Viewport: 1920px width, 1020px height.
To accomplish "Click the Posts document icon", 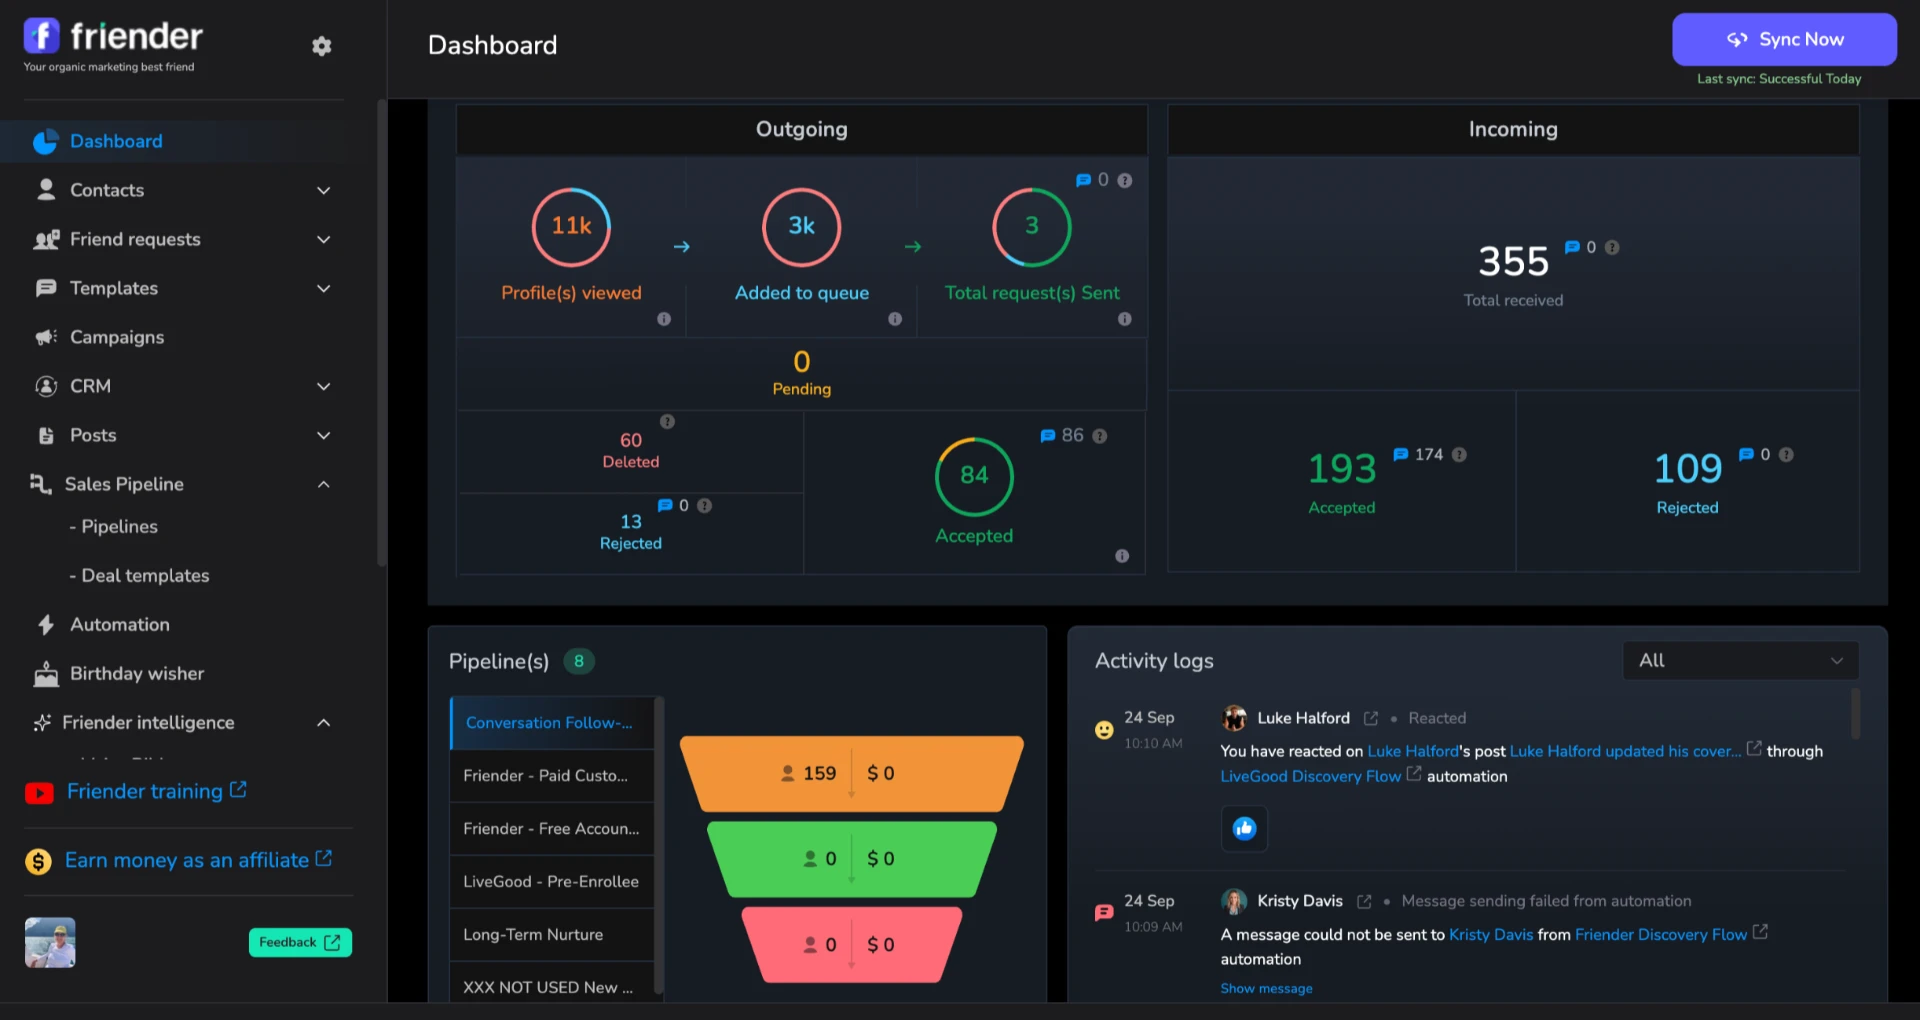I will point(46,435).
